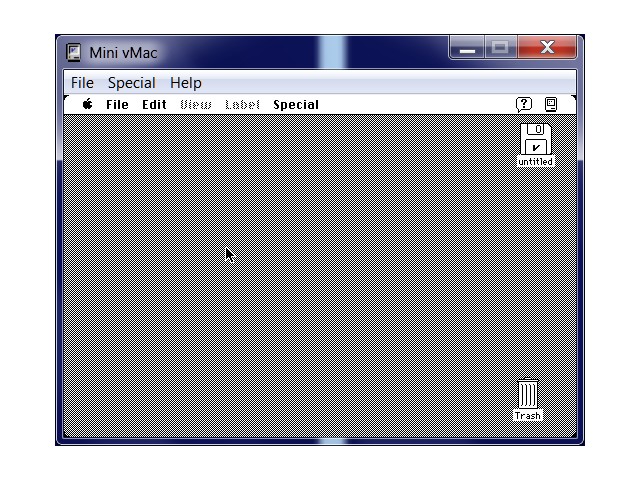Click the Balloon Help question mark icon

click(524, 104)
